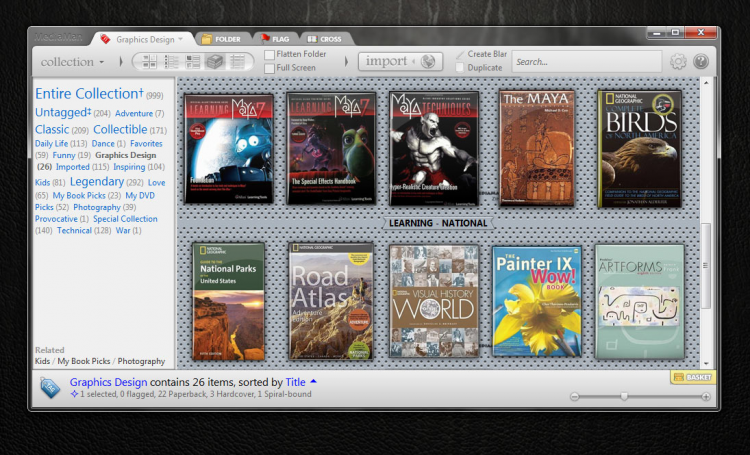750x455 pixels.
Task: Click scrollbar up arrow in shelf view
Action: tap(706, 83)
